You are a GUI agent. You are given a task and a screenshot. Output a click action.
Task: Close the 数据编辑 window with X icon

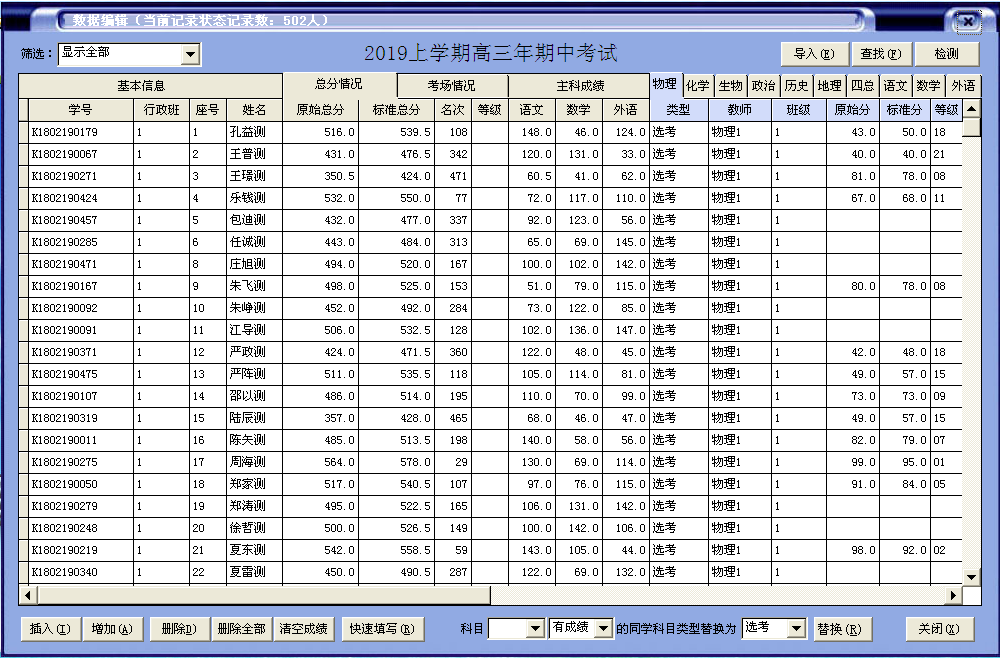(x=967, y=22)
